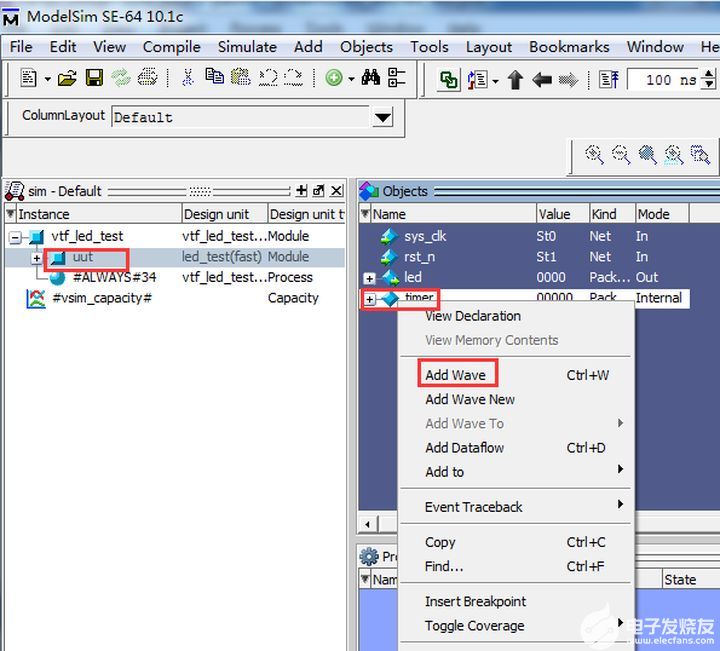Expand the timer signal in Objects
The height and width of the screenshot is (651, 720).
tap(369, 299)
